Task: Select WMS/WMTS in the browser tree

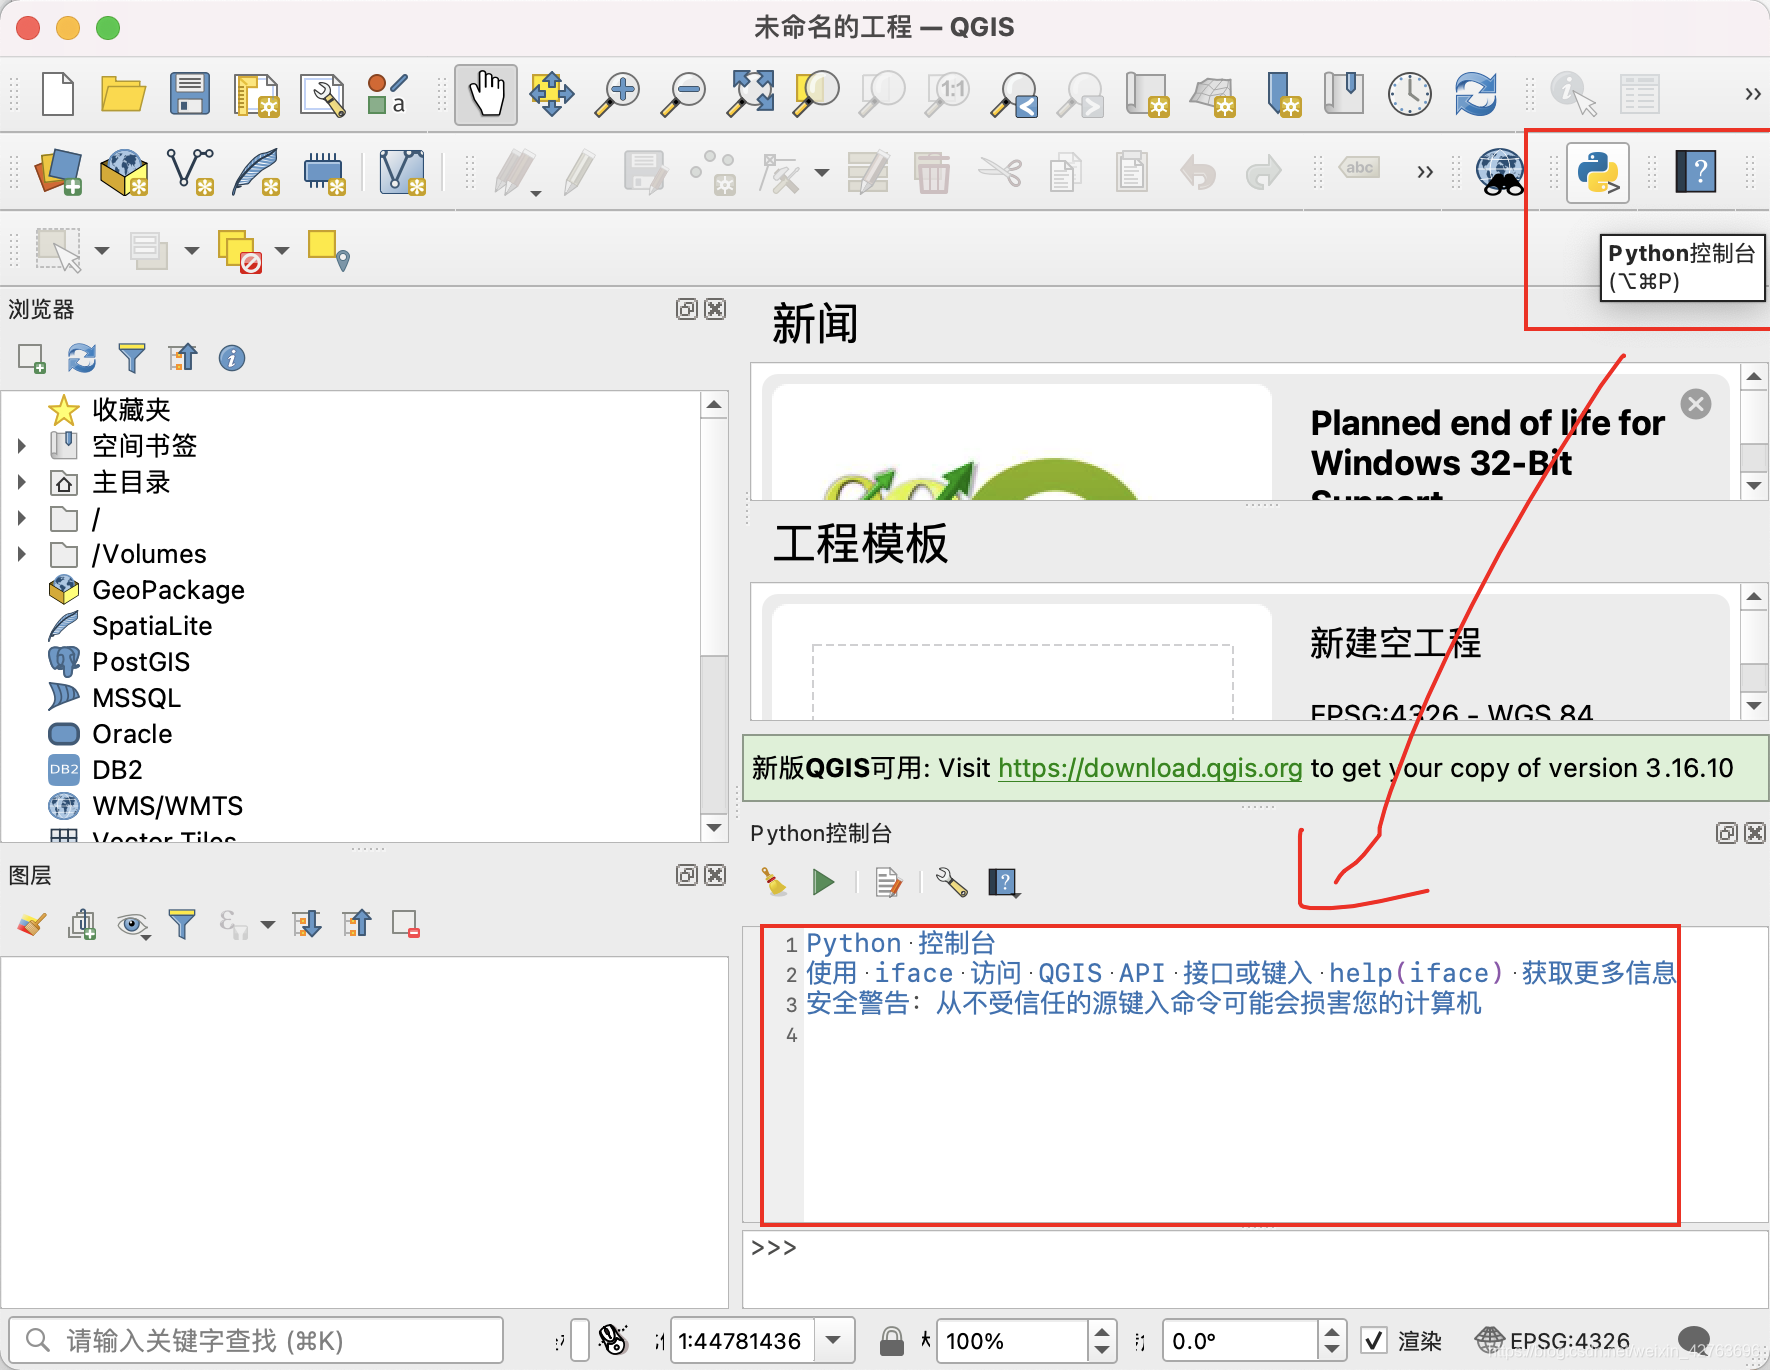Action: [167, 806]
